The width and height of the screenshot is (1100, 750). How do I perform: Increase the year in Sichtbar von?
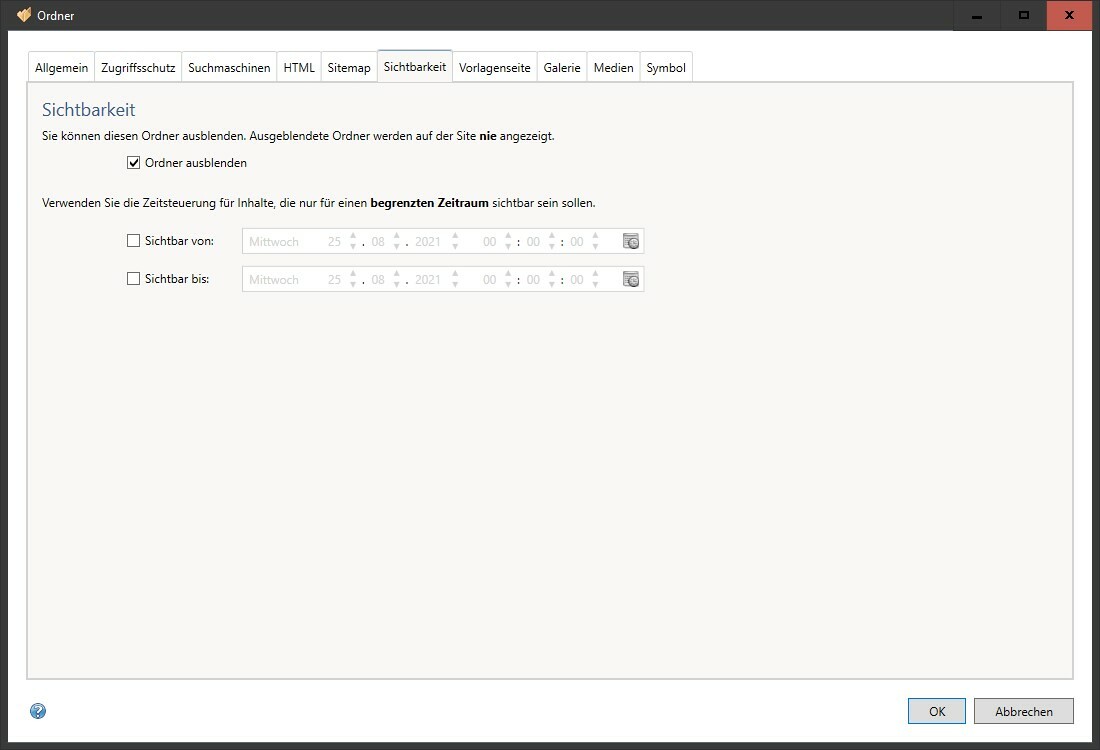pos(455,236)
